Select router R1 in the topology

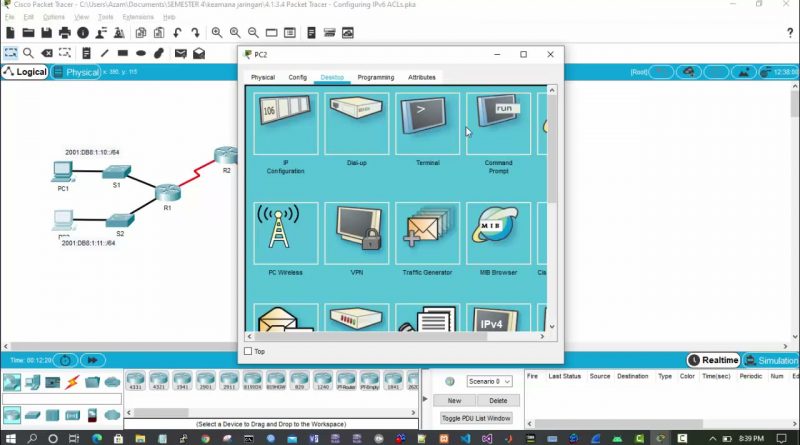coord(168,192)
